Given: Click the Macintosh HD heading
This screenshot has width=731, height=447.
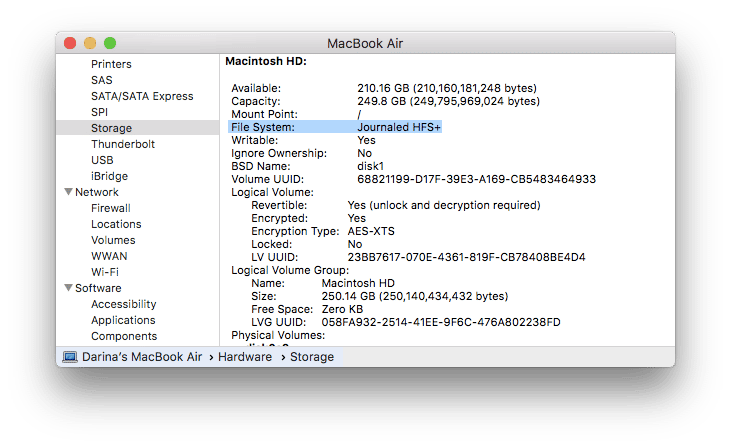Looking at the screenshot, I should point(266,61).
